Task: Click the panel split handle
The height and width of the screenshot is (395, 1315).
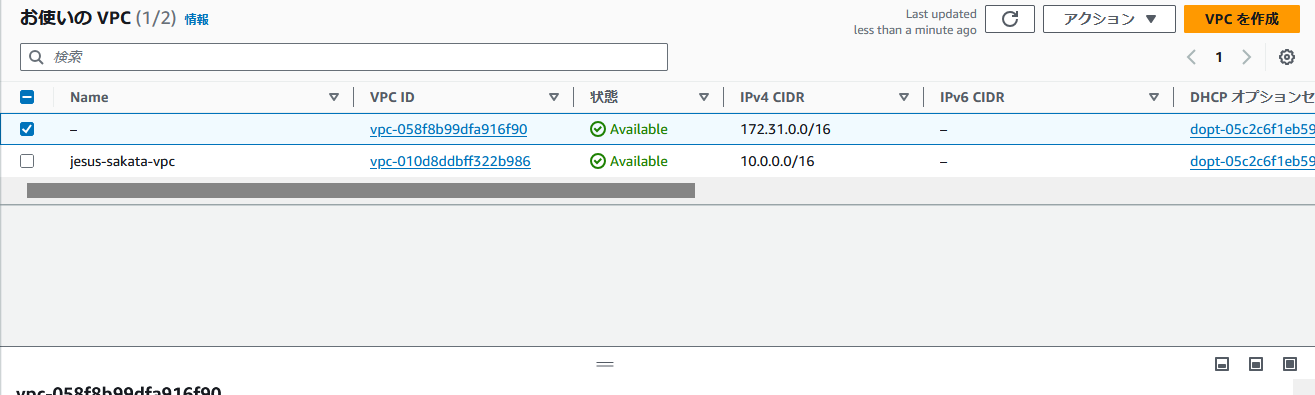Action: coord(604,364)
